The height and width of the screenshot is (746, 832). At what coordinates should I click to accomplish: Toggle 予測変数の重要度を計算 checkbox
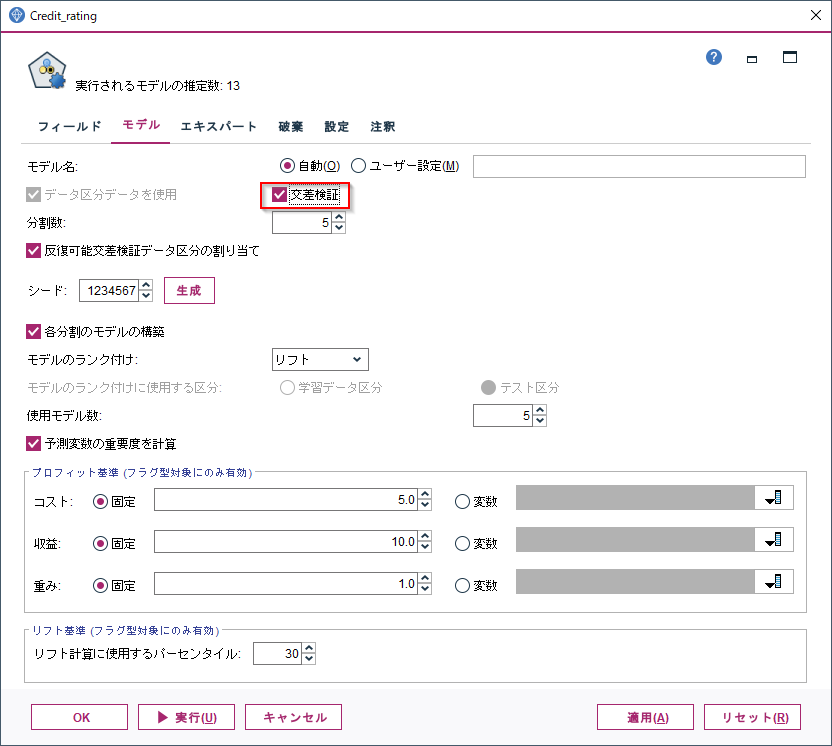click(x=33, y=444)
